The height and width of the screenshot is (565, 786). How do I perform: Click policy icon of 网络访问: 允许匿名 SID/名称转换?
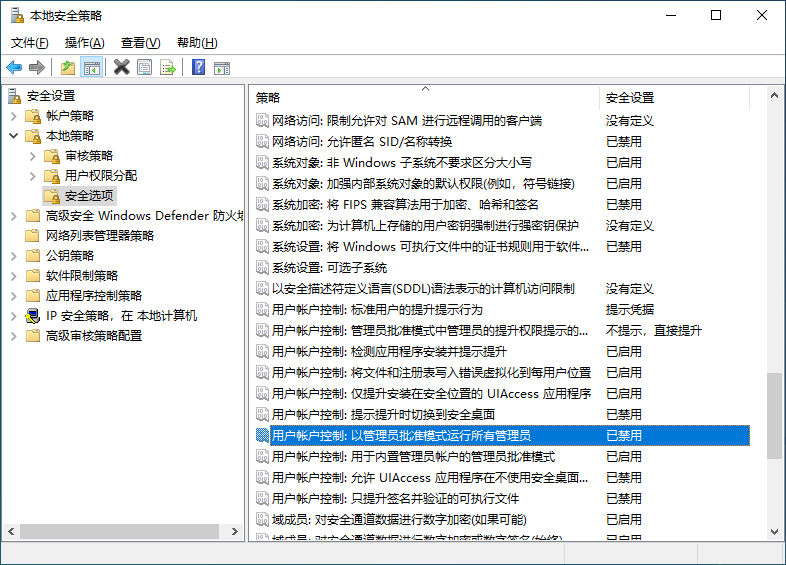click(x=262, y=142)
